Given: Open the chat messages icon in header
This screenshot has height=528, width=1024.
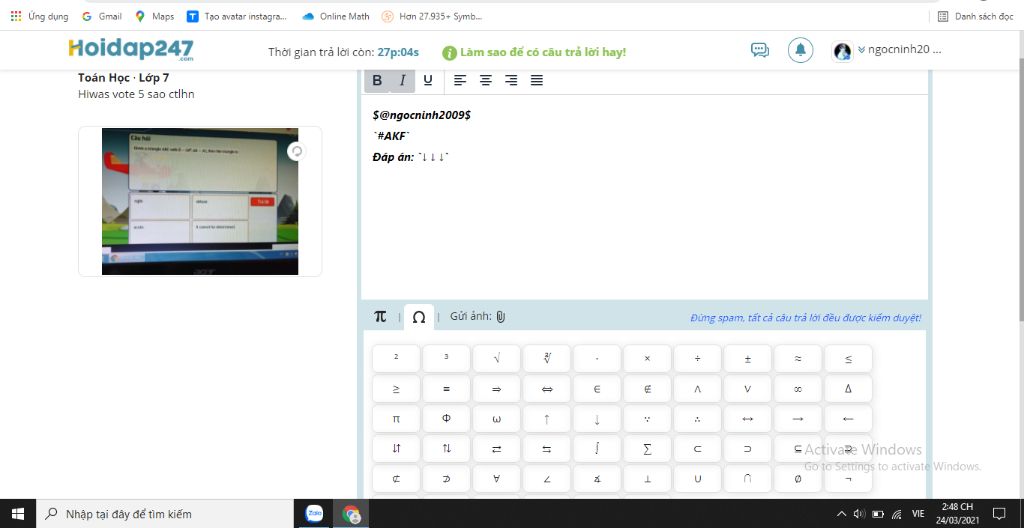Looking at the screenshot, I should tap(760, 50).
